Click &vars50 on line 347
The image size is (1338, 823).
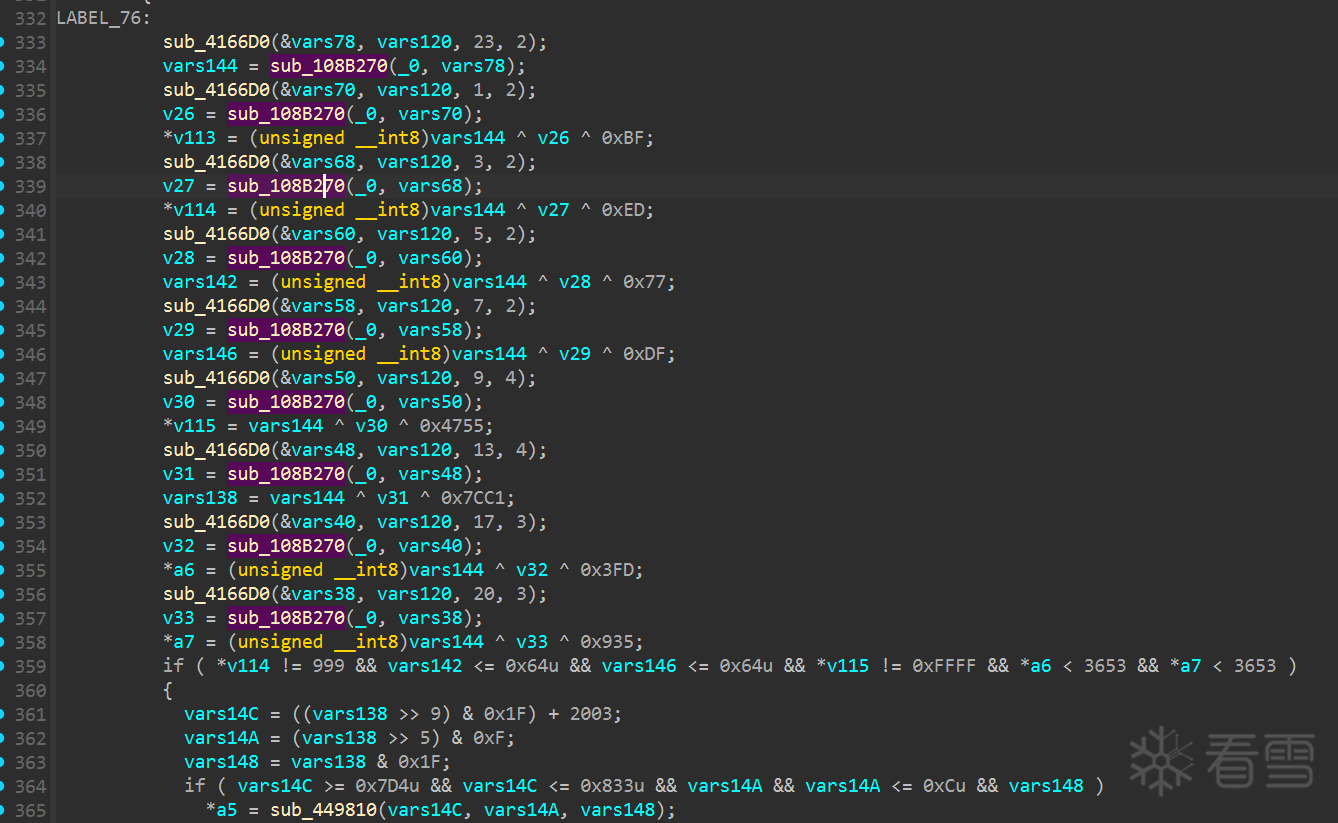tap(316, 378)
